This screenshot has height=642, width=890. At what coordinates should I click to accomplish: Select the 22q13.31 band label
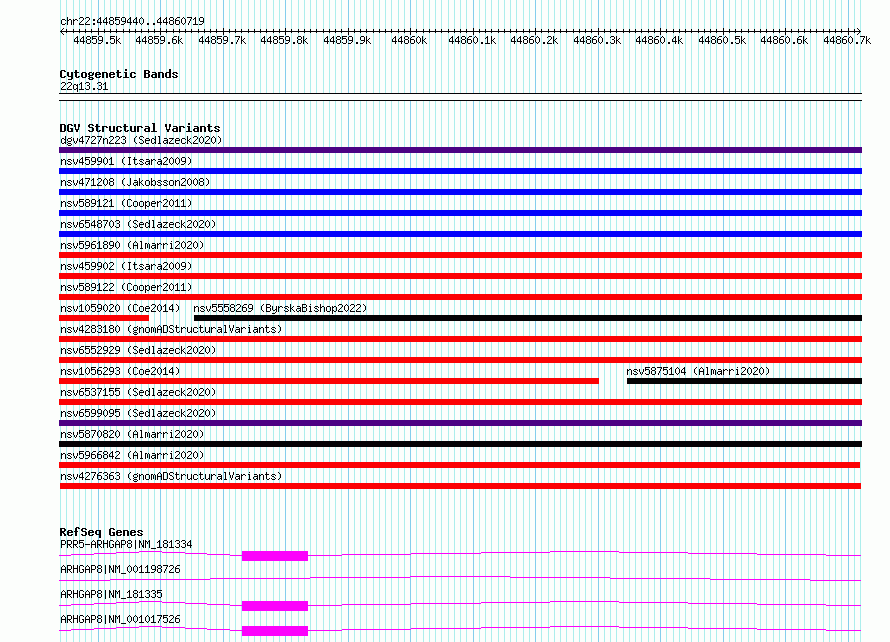click(x=84, y=86)
